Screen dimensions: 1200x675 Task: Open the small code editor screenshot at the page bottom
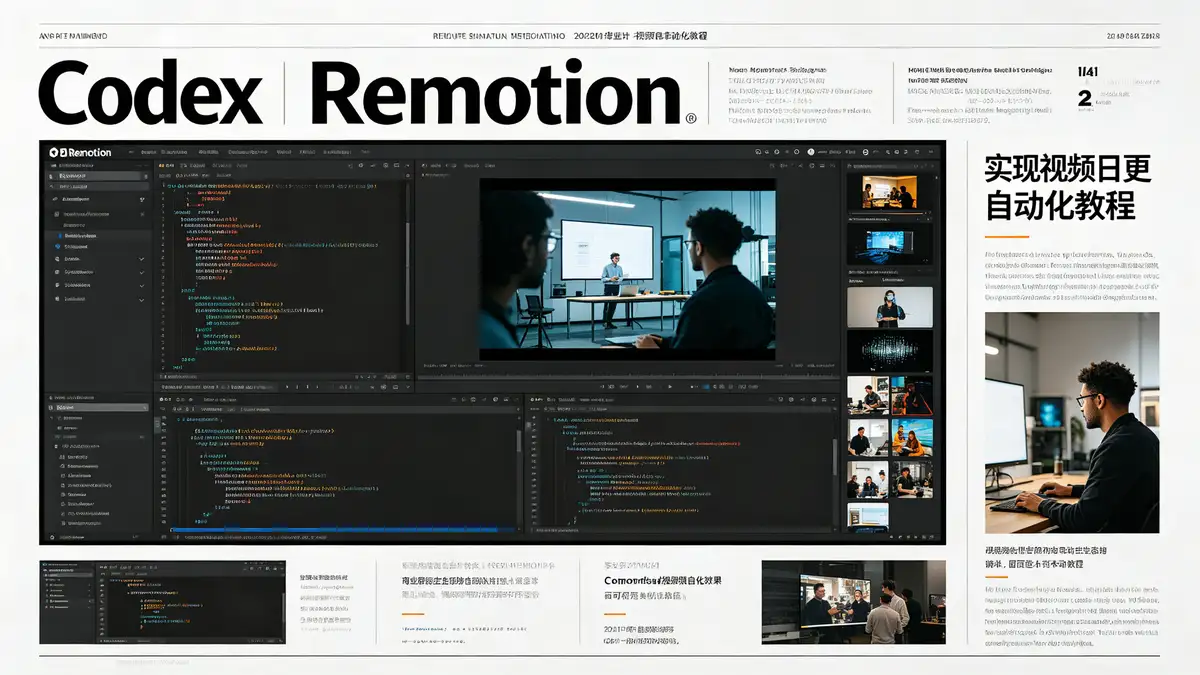tap(162, 602)
